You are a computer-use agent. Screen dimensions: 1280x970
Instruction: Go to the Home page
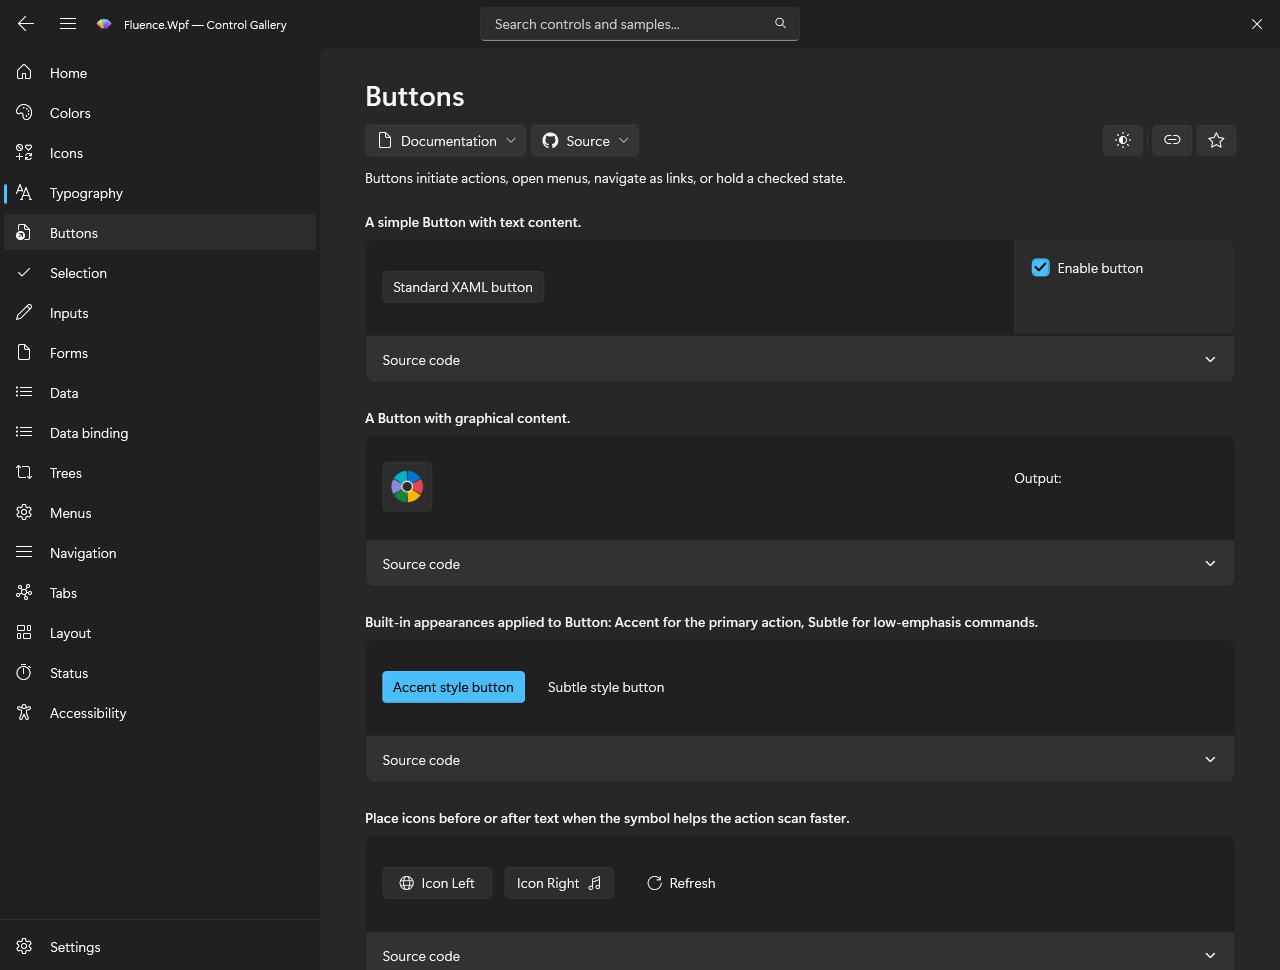(160, 72)
